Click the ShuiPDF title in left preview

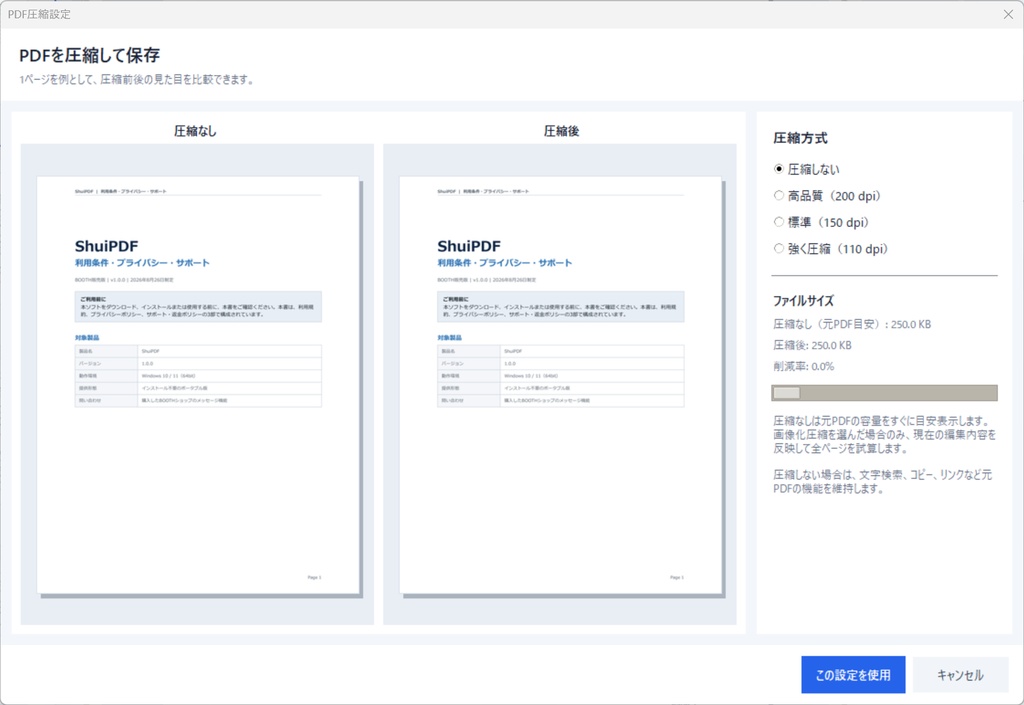click(x=106, y=246)
